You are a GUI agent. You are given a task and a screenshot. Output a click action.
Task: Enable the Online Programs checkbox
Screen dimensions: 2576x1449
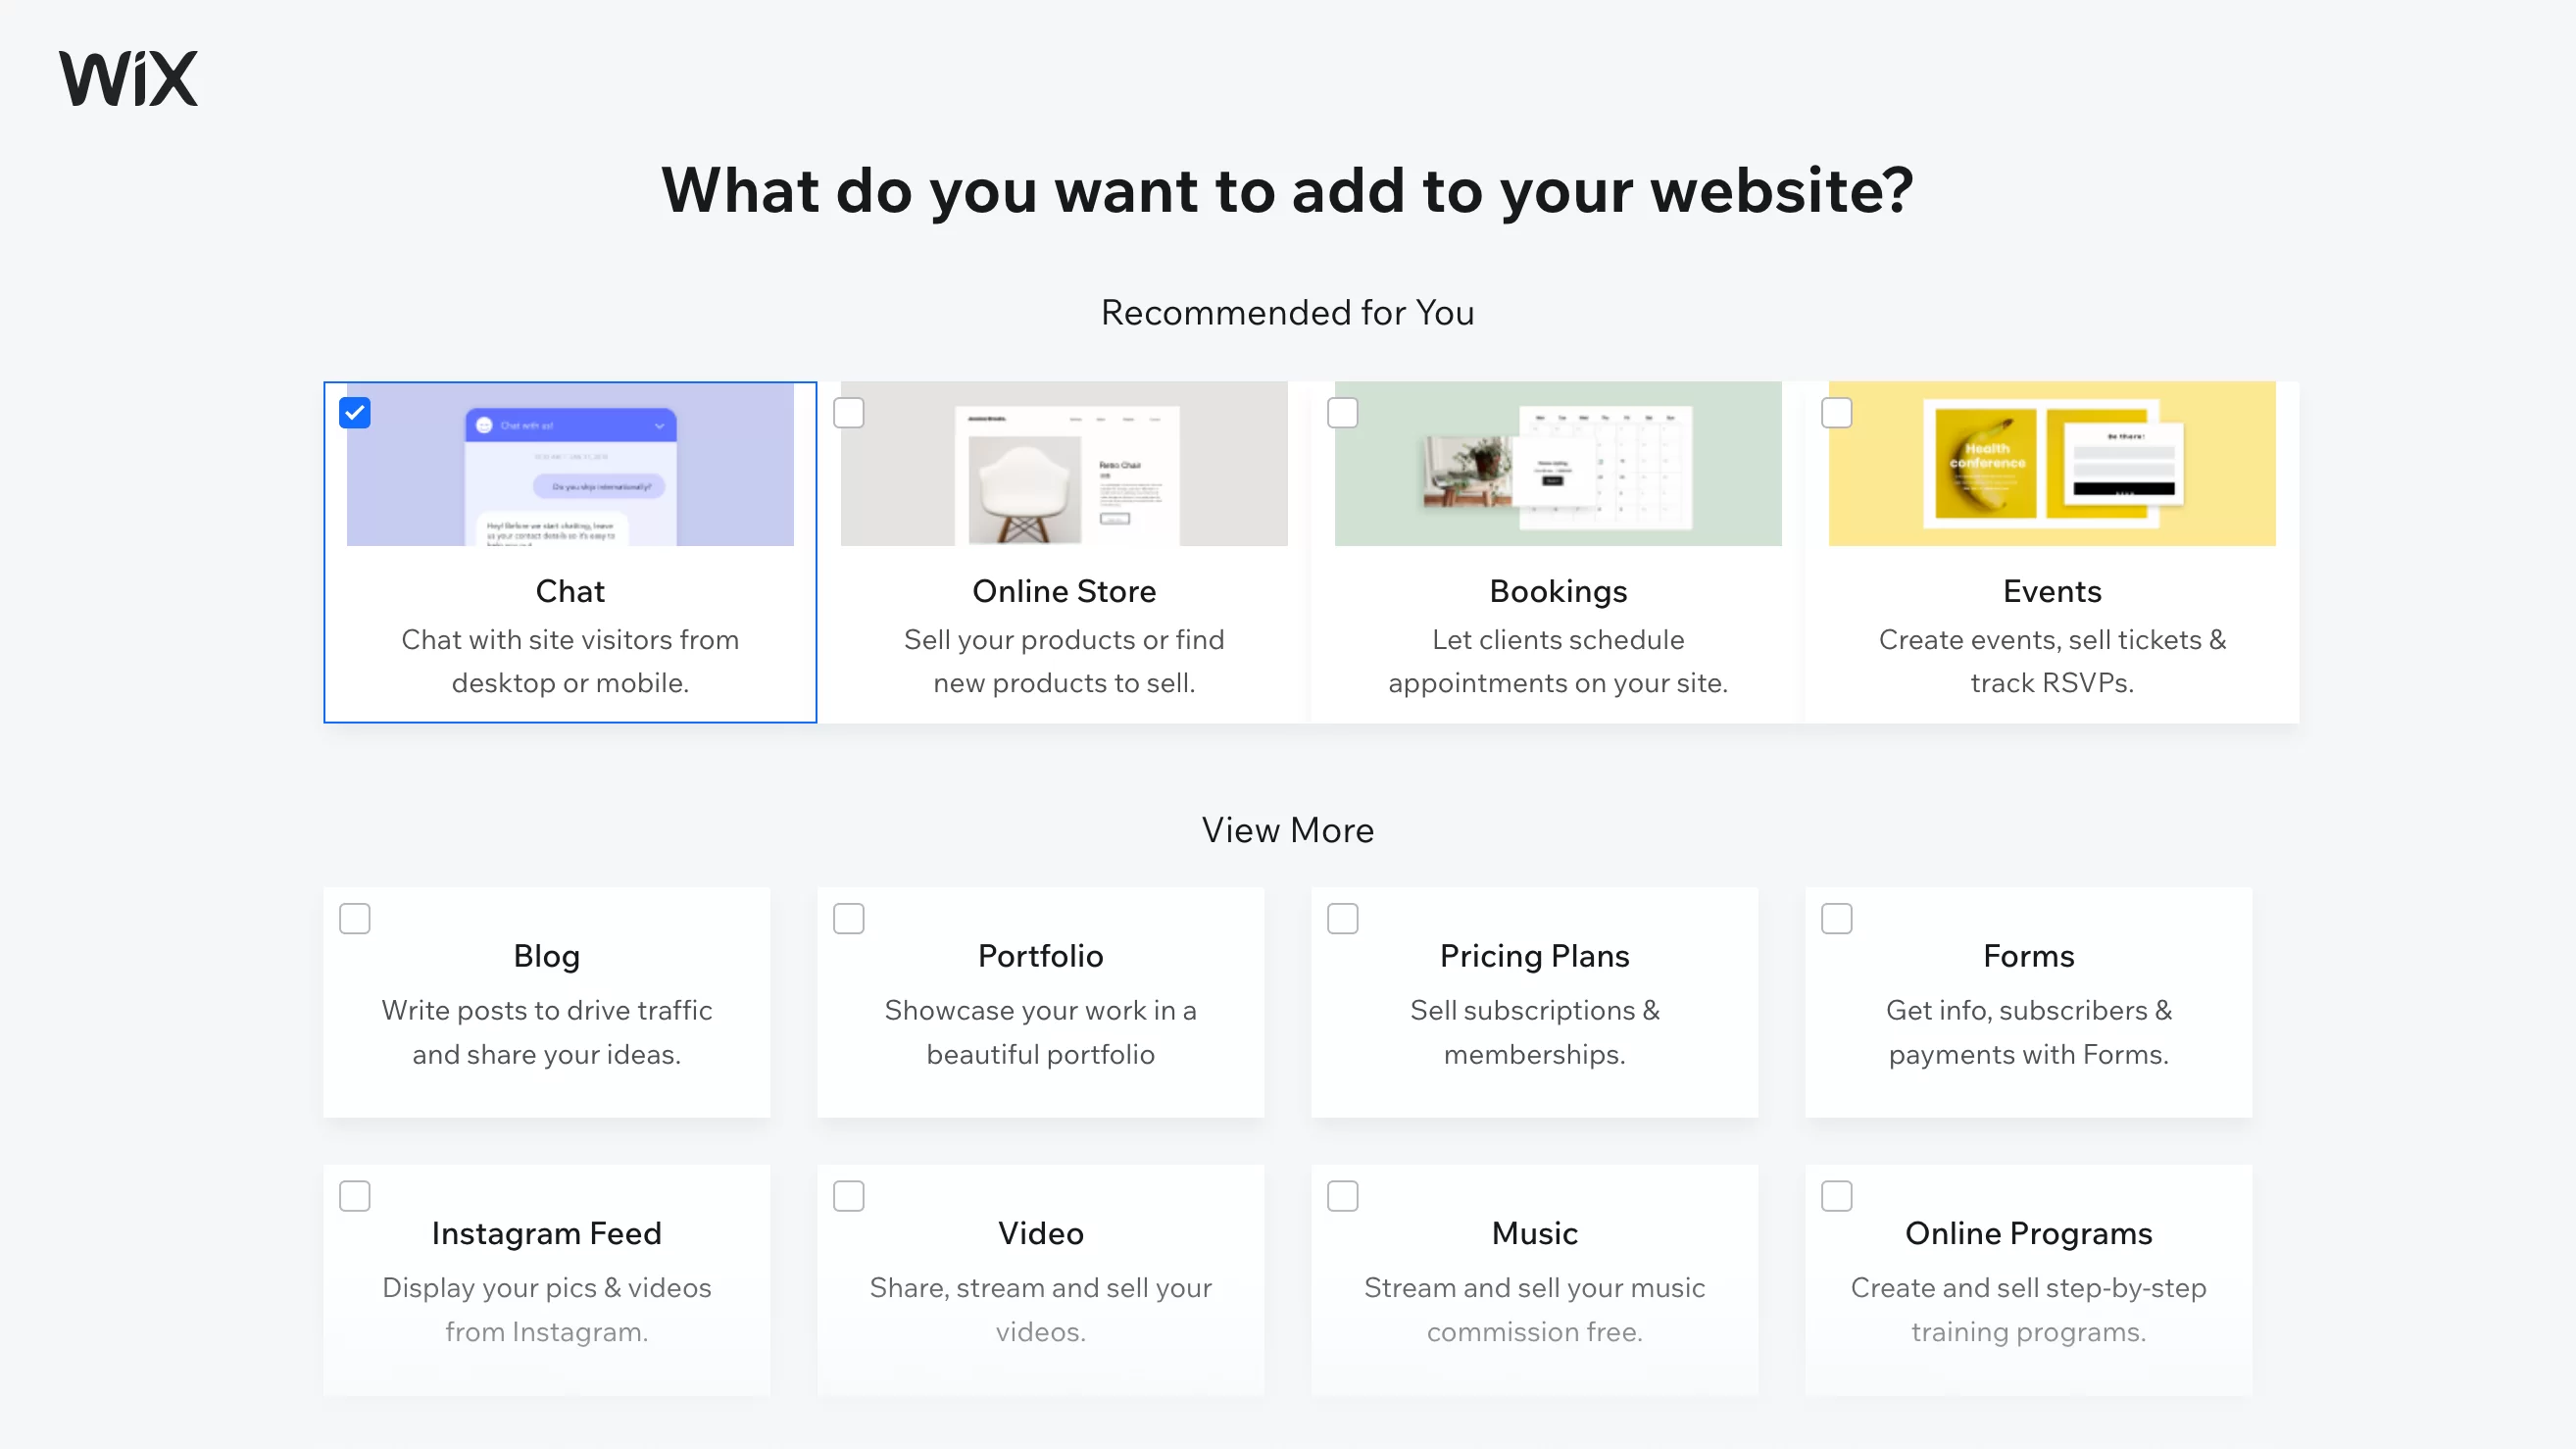pos(1837,1196)
